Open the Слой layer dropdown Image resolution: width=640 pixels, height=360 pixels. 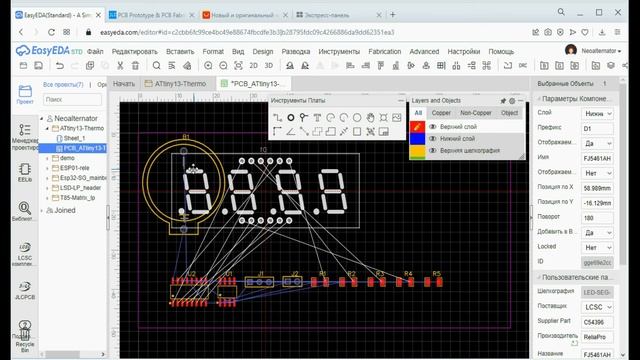[x=597, y=113]
